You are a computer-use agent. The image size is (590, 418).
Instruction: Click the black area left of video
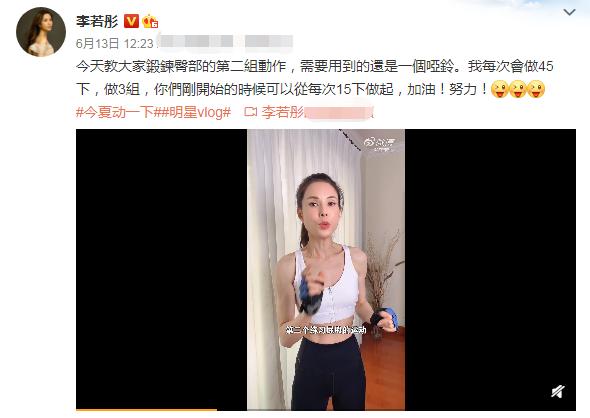click(x=161, y=270)
